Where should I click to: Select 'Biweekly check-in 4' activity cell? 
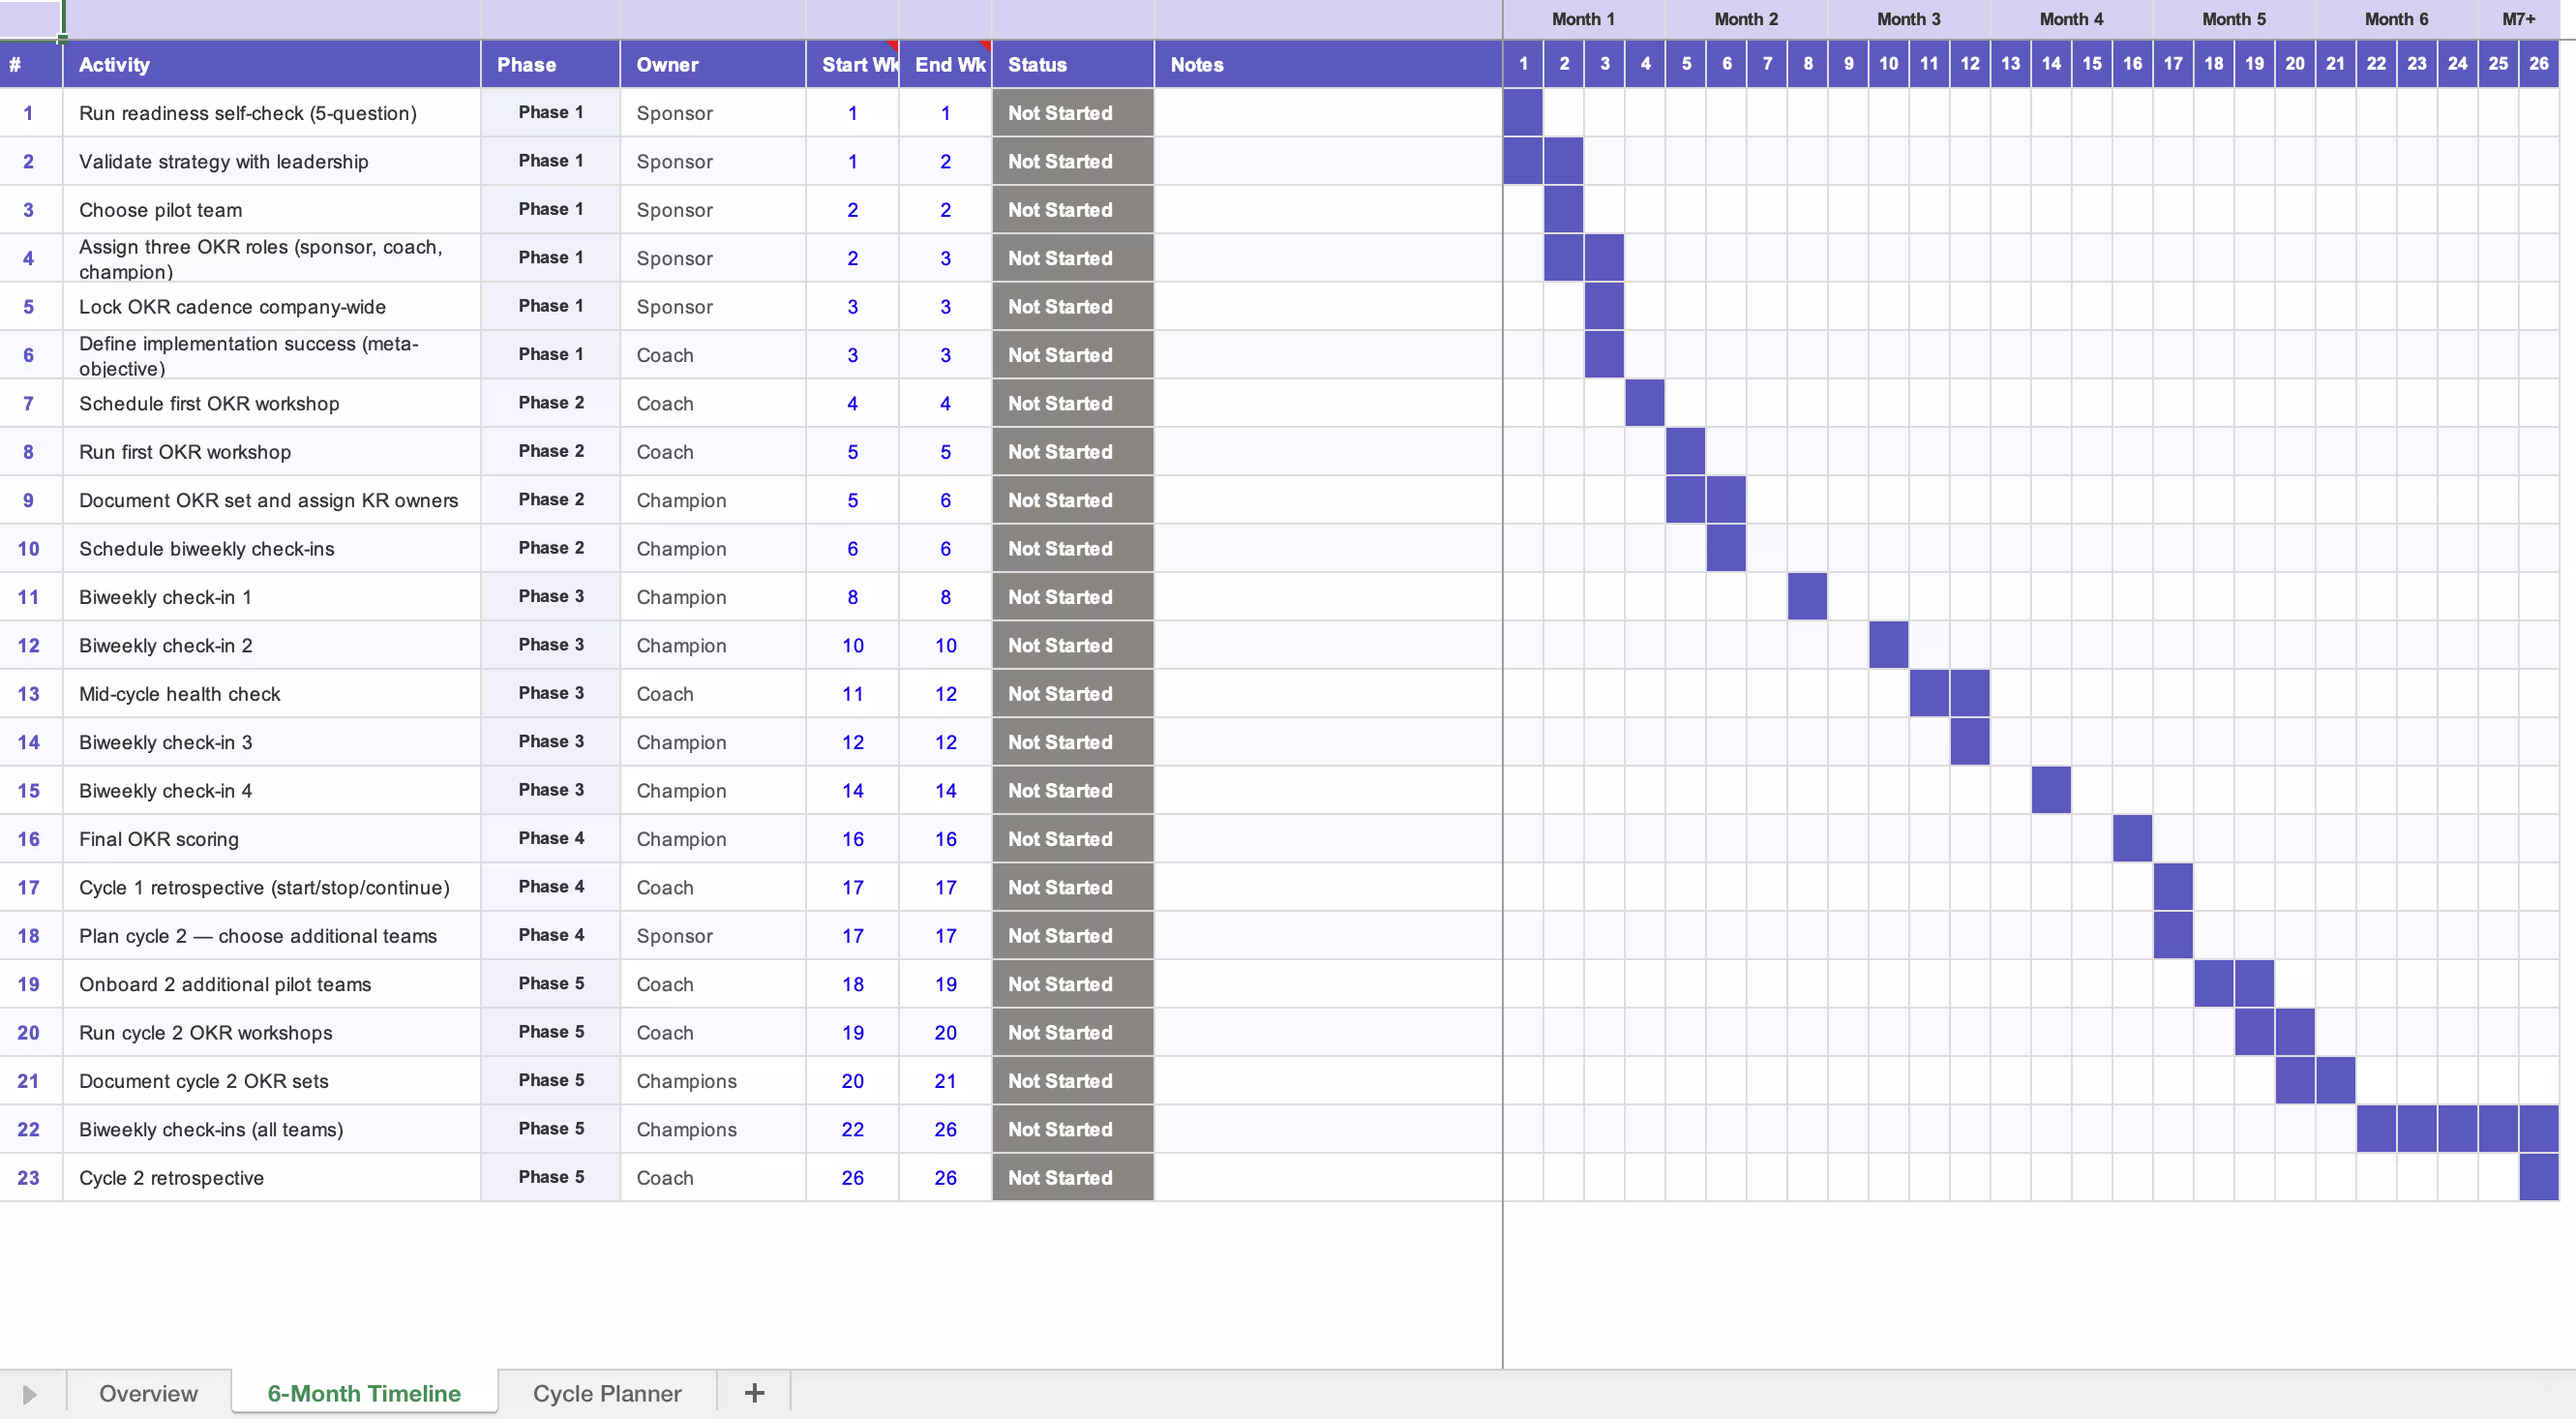(x=272, y=791)
